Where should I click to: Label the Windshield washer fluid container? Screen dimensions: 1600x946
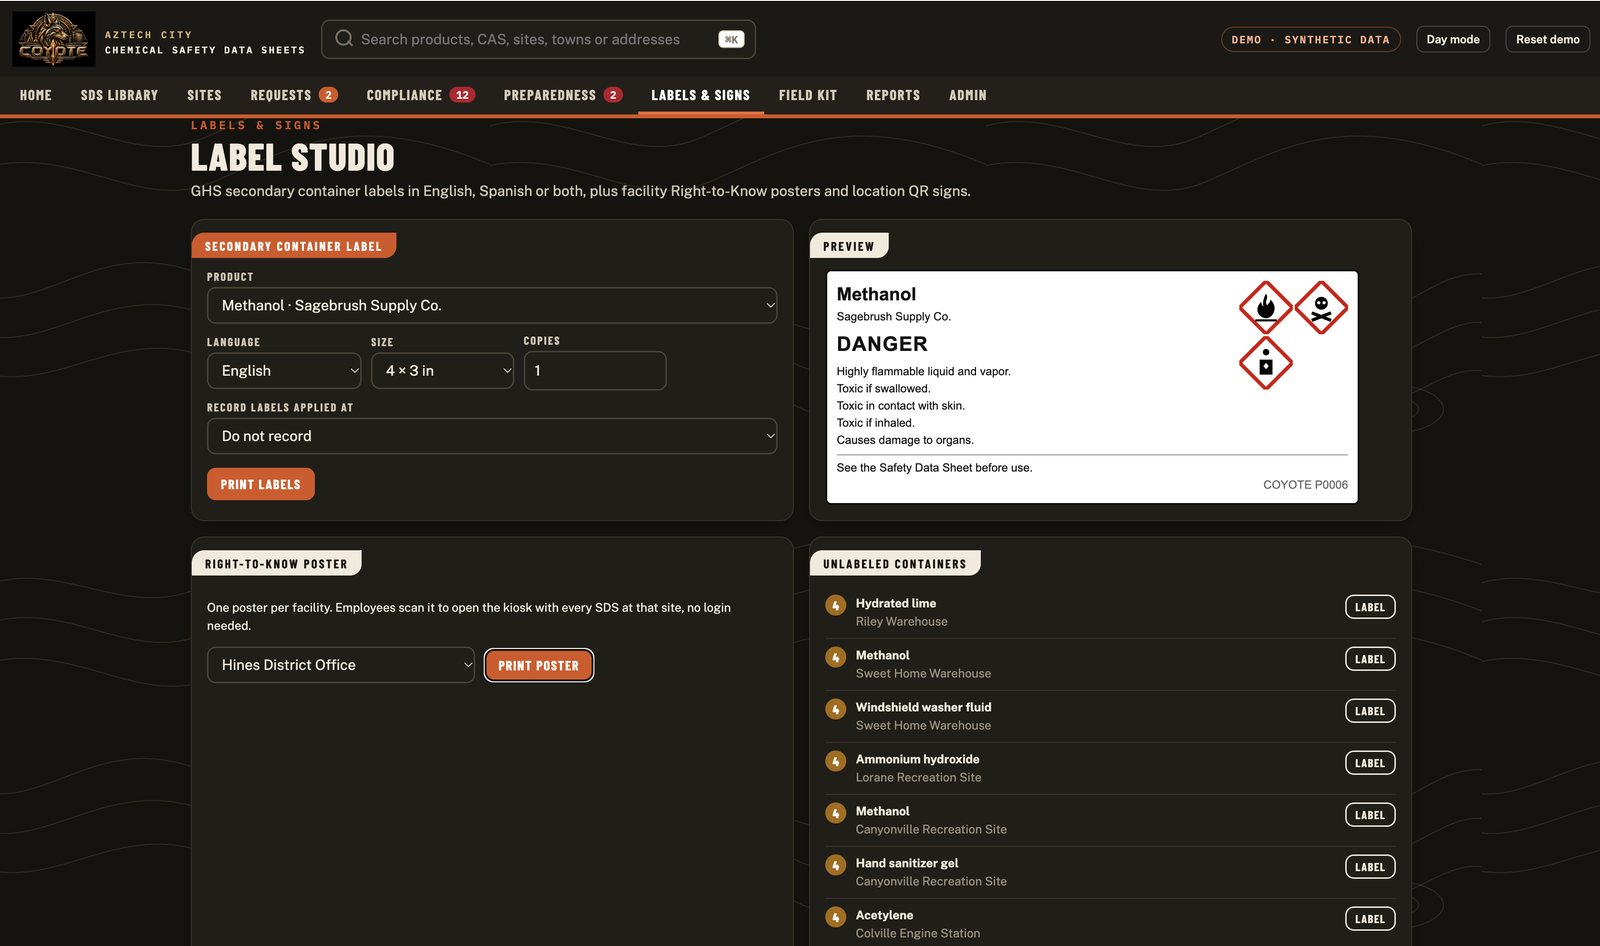(x=1370, y=711)
